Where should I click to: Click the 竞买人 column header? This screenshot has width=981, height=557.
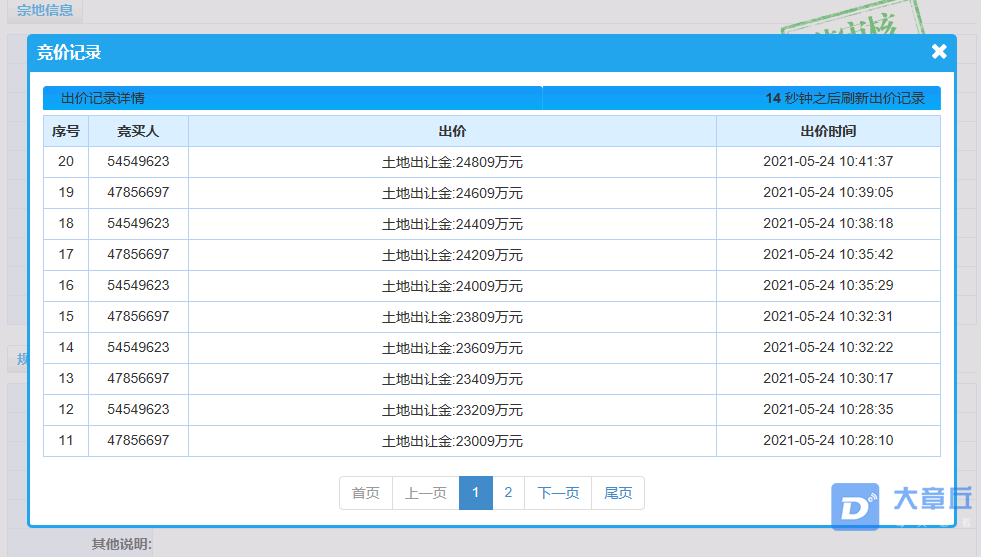click(x=138, y=131)
